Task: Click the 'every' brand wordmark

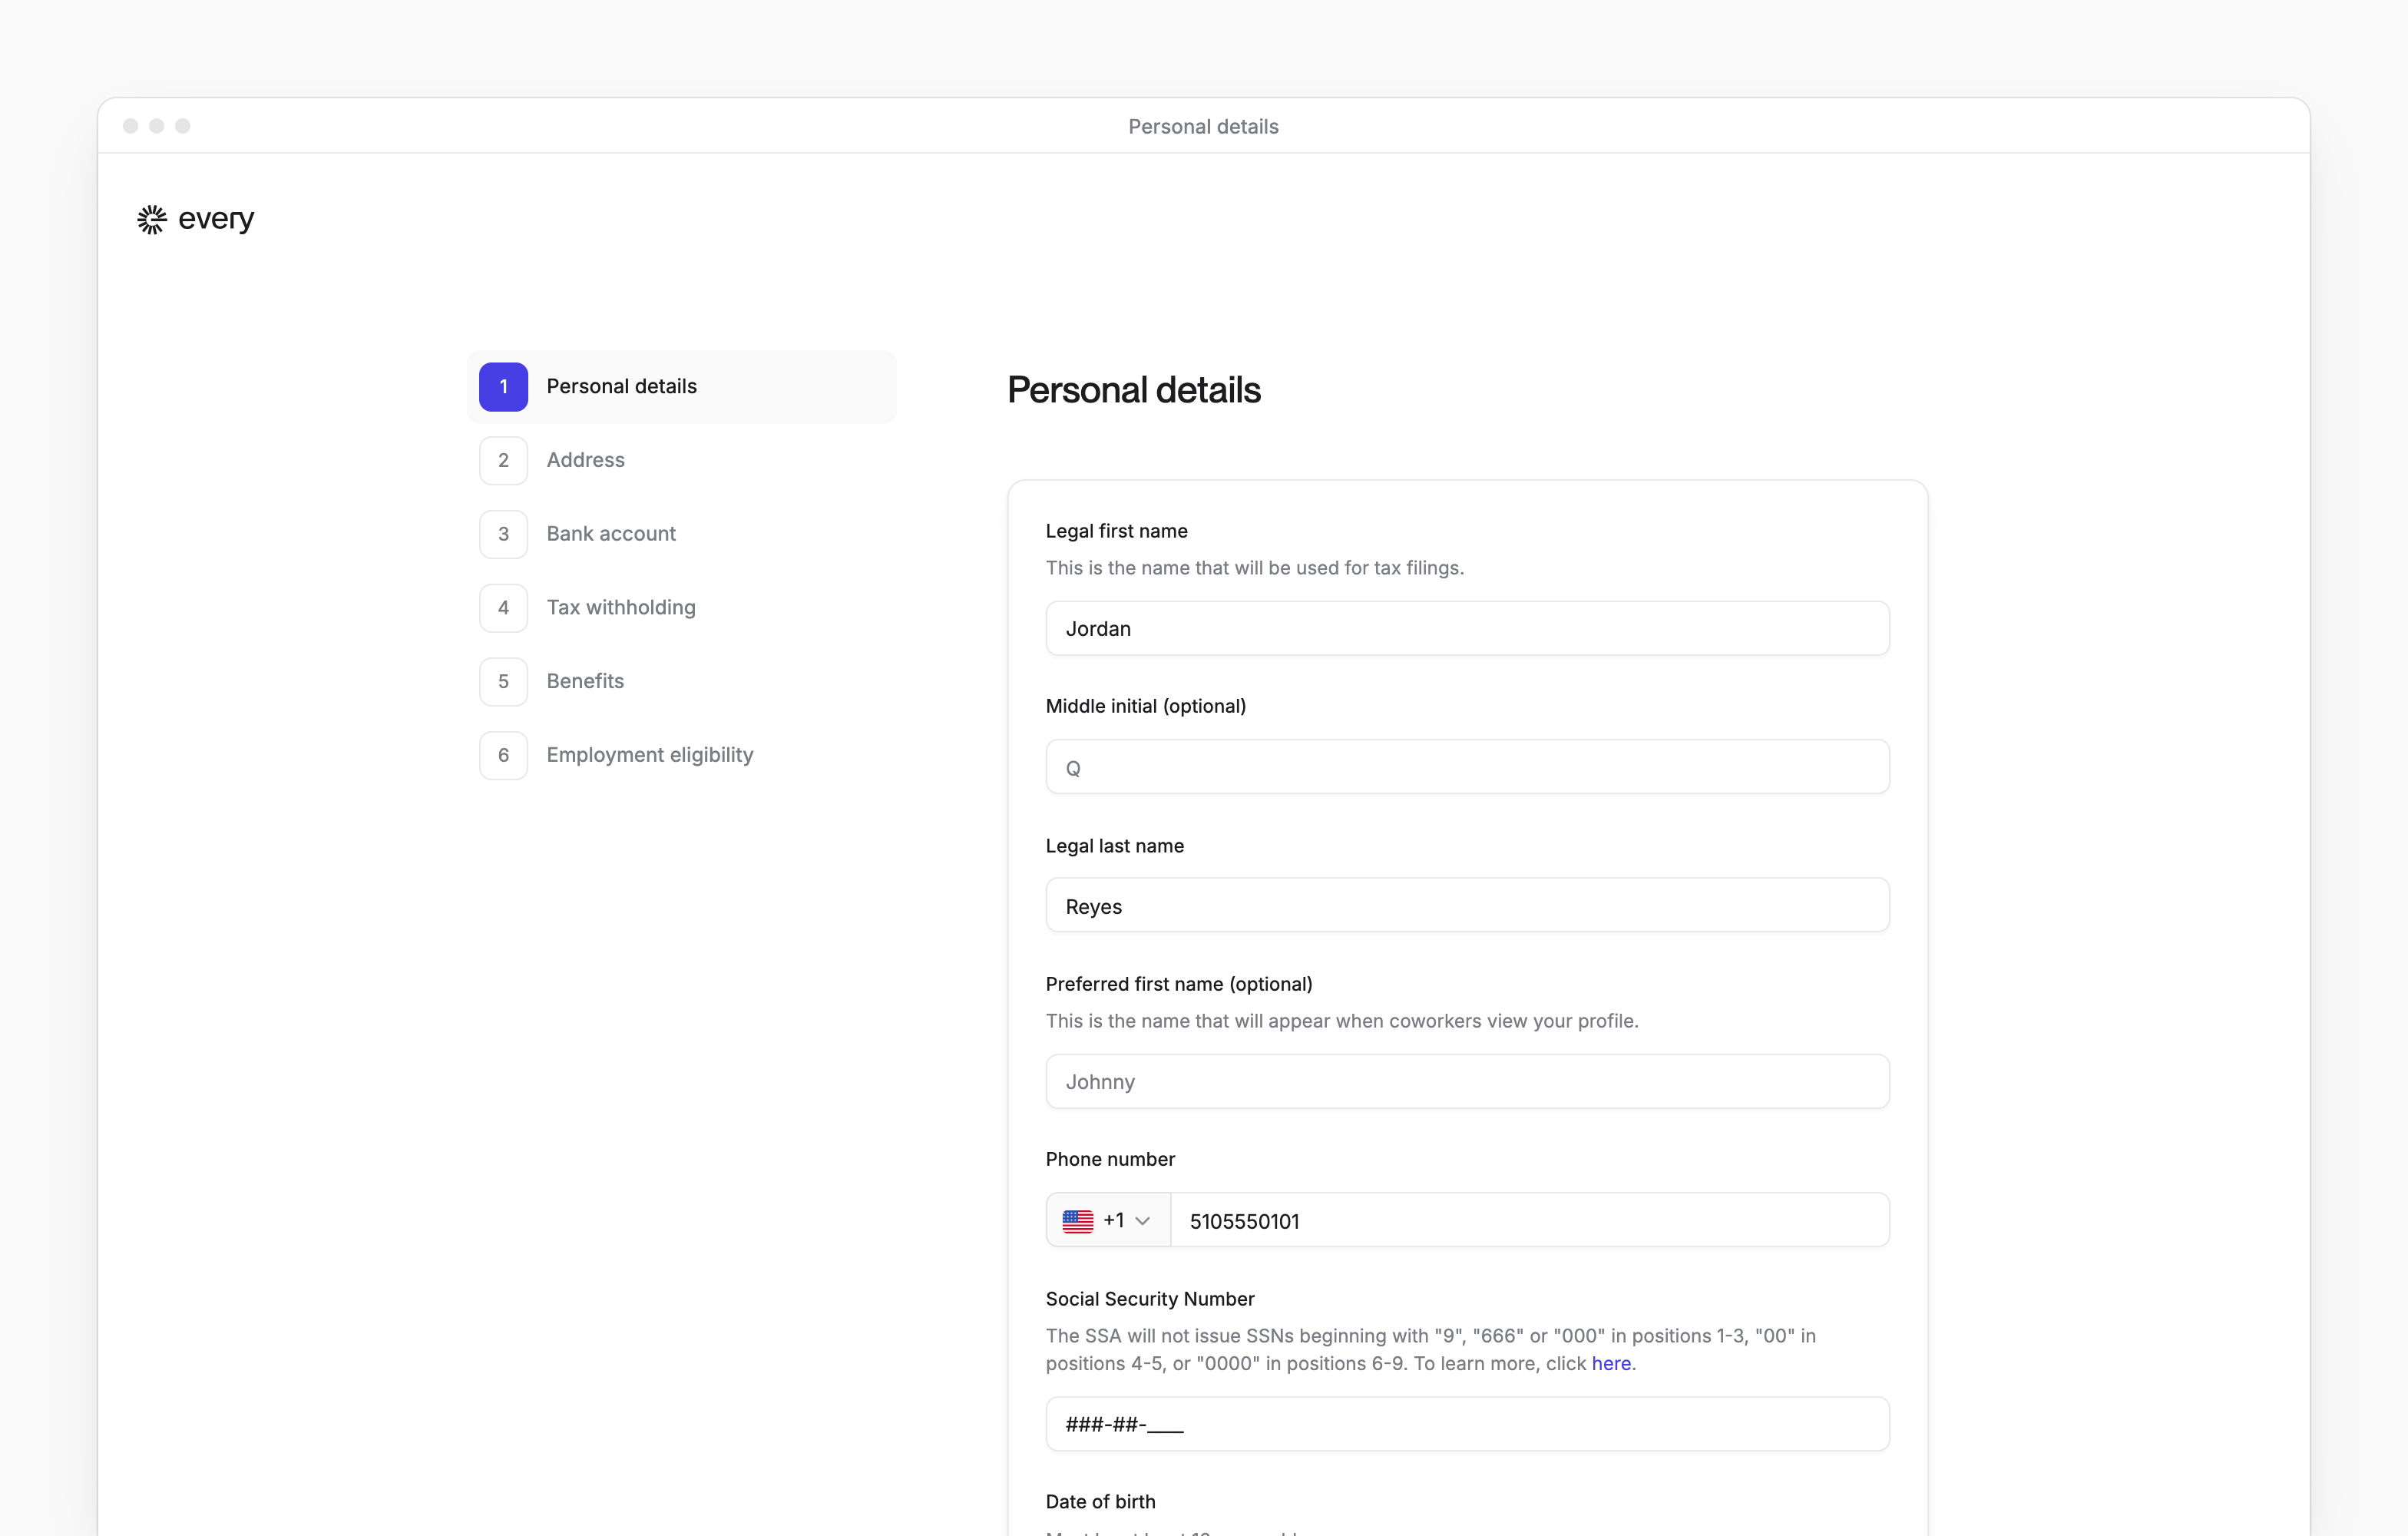Action: 216,219
